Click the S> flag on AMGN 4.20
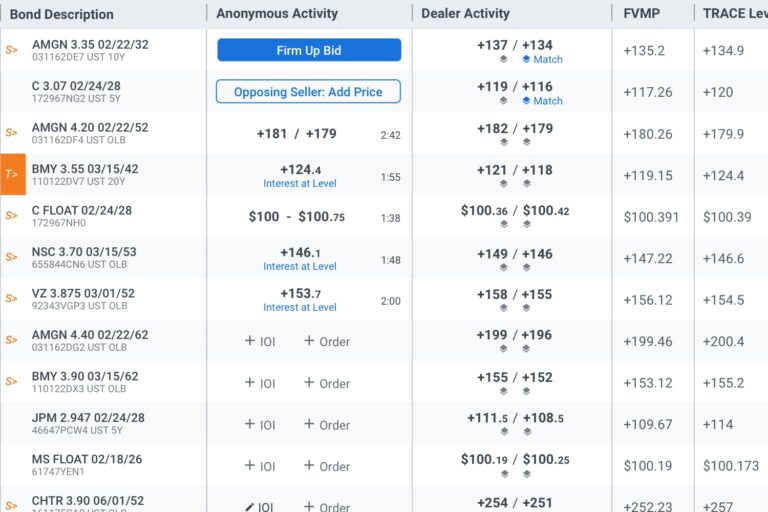The height and width of the screenshot is (512, 768). coord(12,133)
